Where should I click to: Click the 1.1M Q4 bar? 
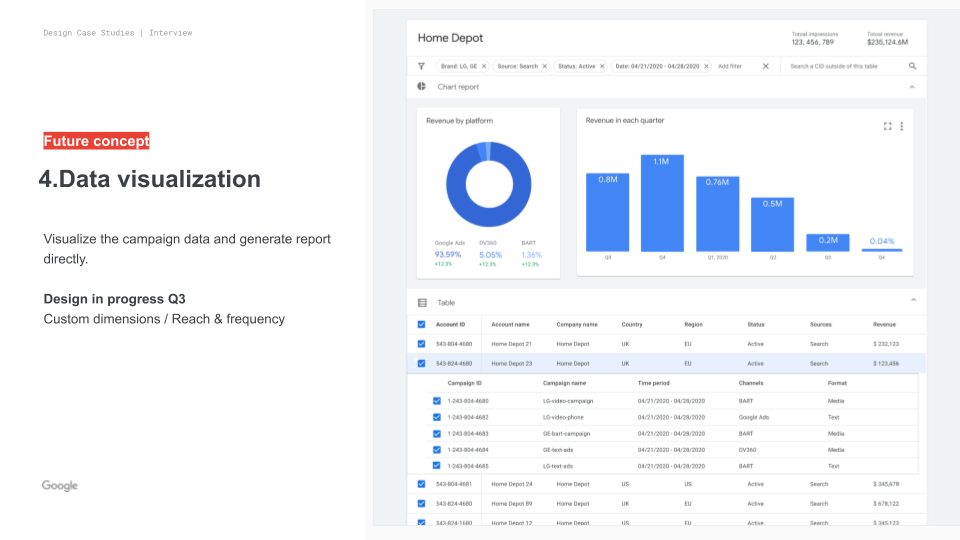click(662, 203)
